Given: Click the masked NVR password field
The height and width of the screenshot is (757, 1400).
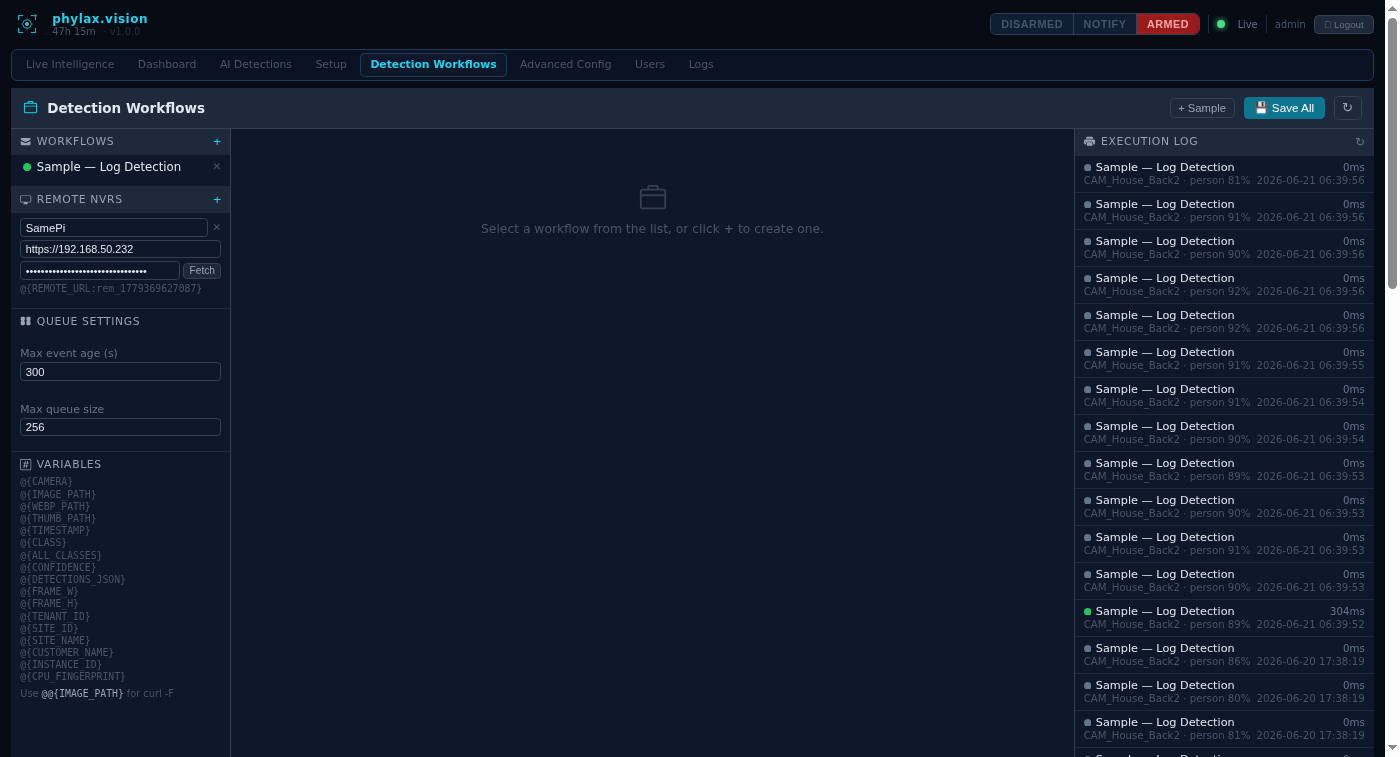Looking at the screenshot, I should 100,271.
